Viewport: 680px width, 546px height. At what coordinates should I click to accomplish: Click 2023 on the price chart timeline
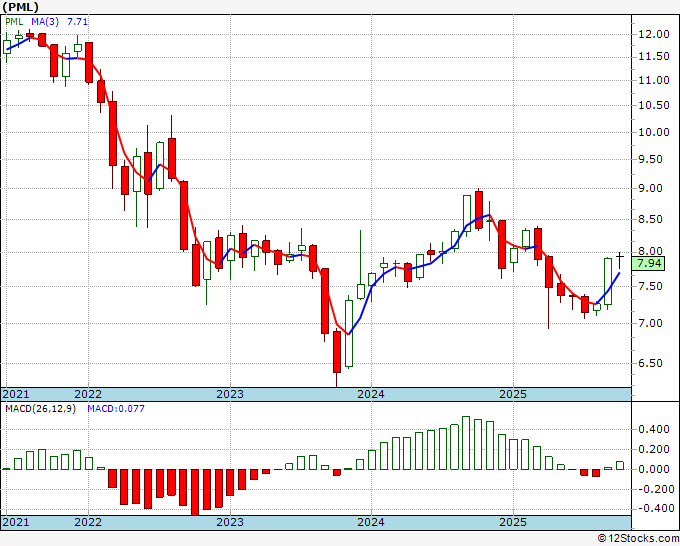click(x=230, y=394)
